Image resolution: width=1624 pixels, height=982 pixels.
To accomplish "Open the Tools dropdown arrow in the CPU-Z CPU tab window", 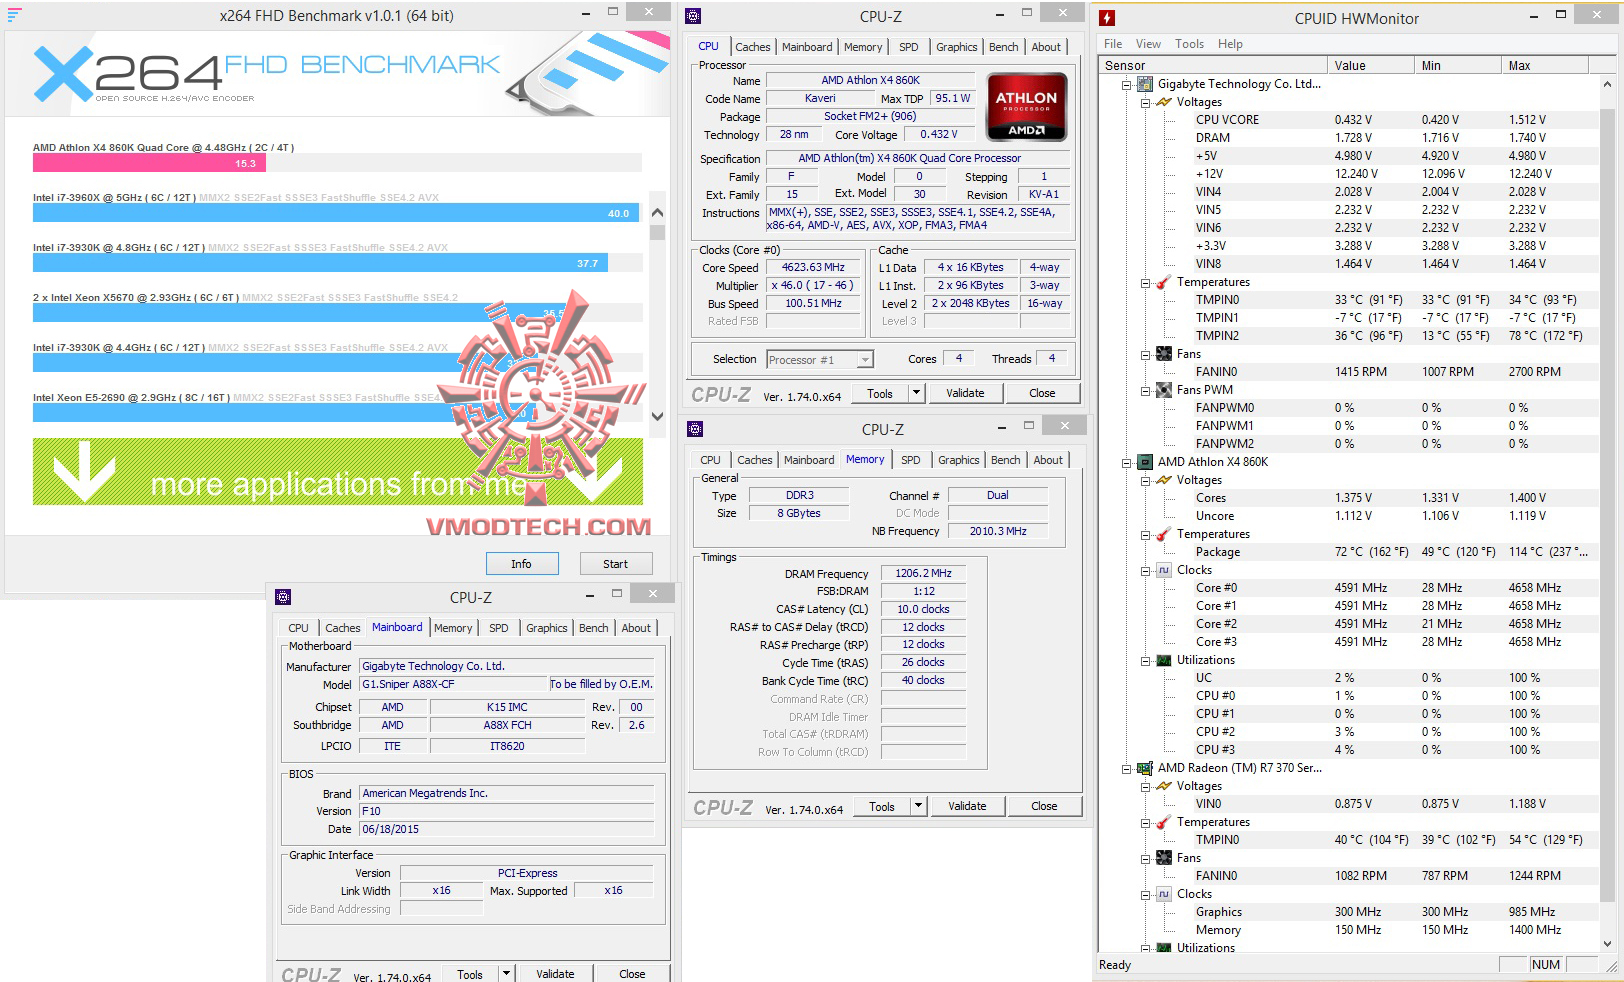I will click(918, 393).
